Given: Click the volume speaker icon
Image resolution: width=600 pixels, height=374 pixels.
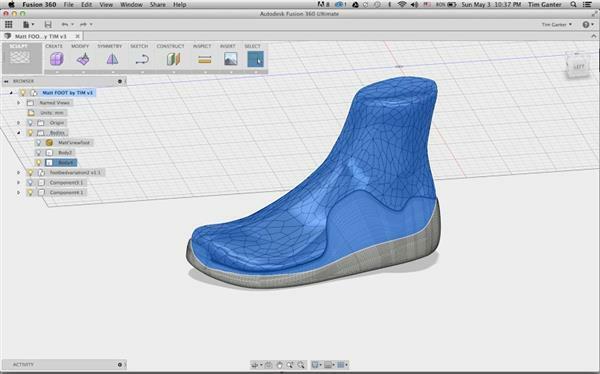Looking at the screenshot, I should click(414, 5).
